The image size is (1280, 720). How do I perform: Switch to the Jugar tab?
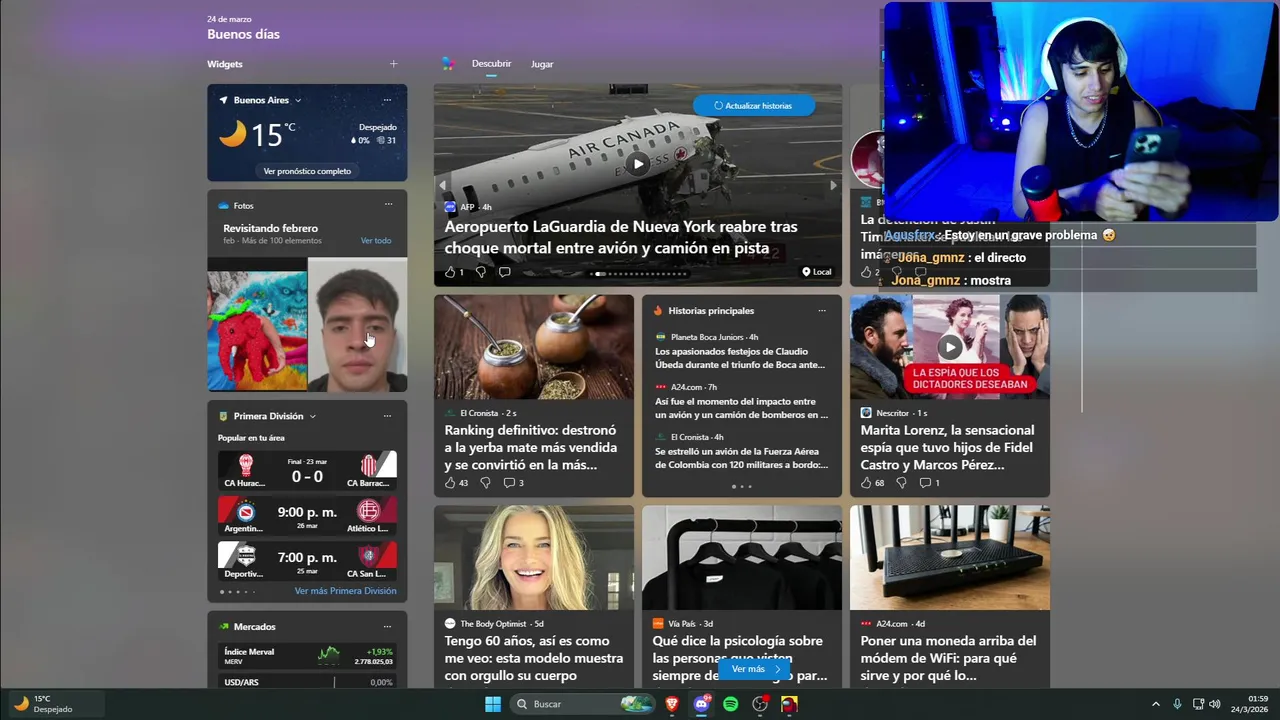coord(542,64)
